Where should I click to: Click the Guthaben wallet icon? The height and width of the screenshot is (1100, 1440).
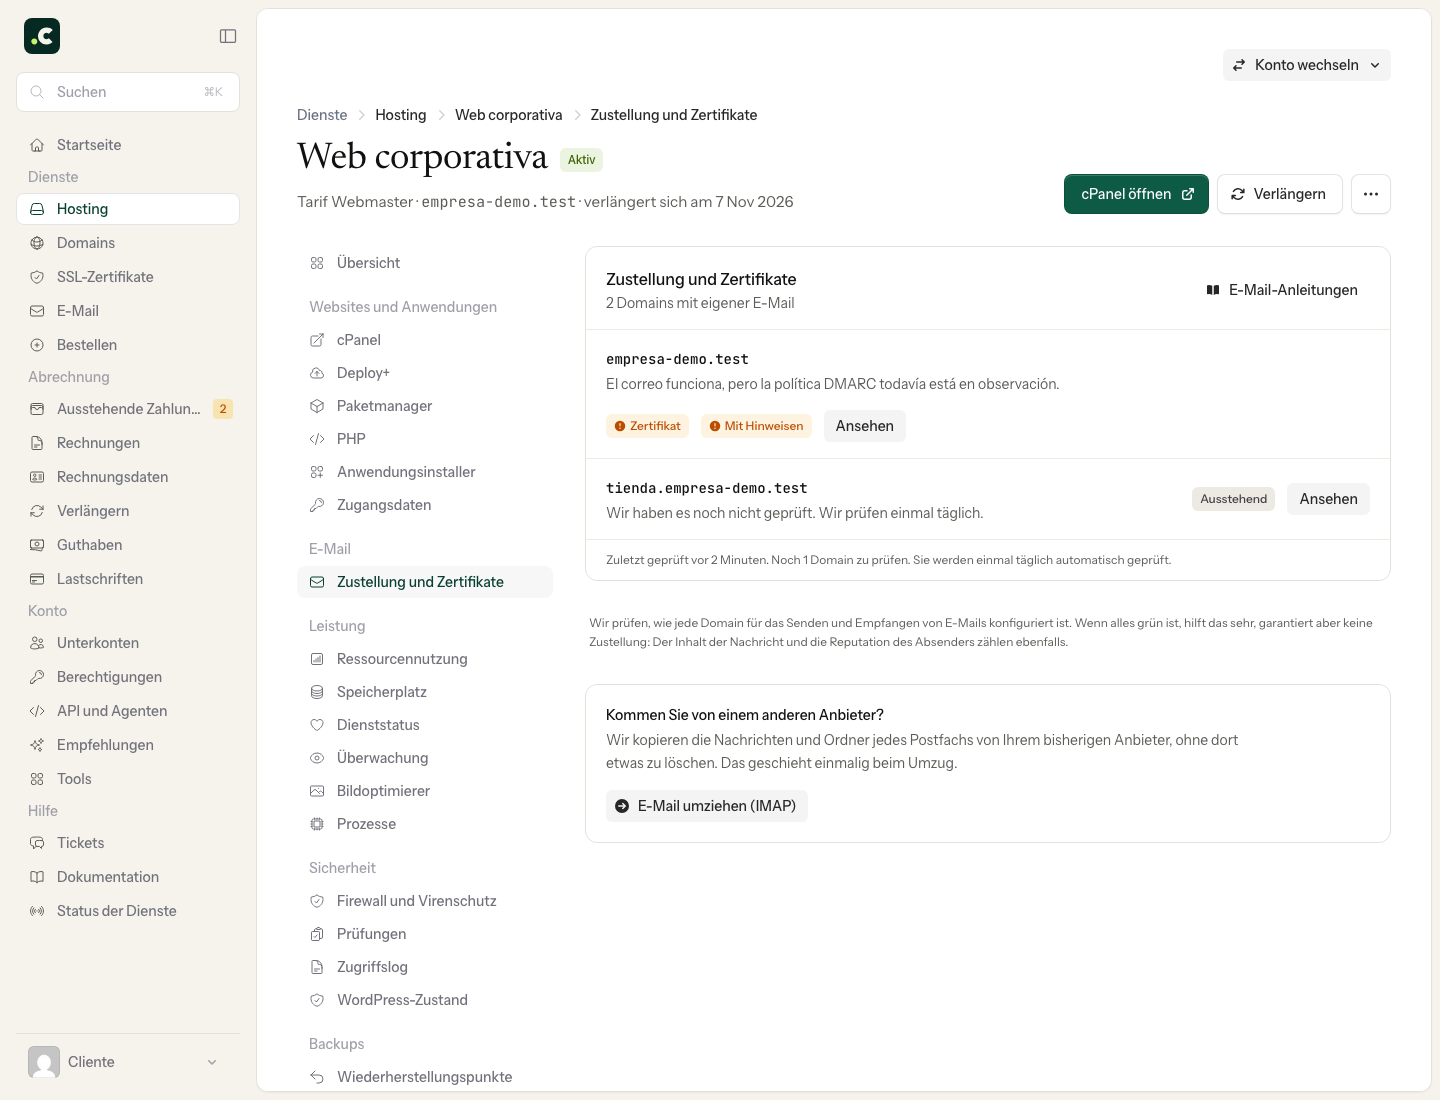(x=37, y=545)
